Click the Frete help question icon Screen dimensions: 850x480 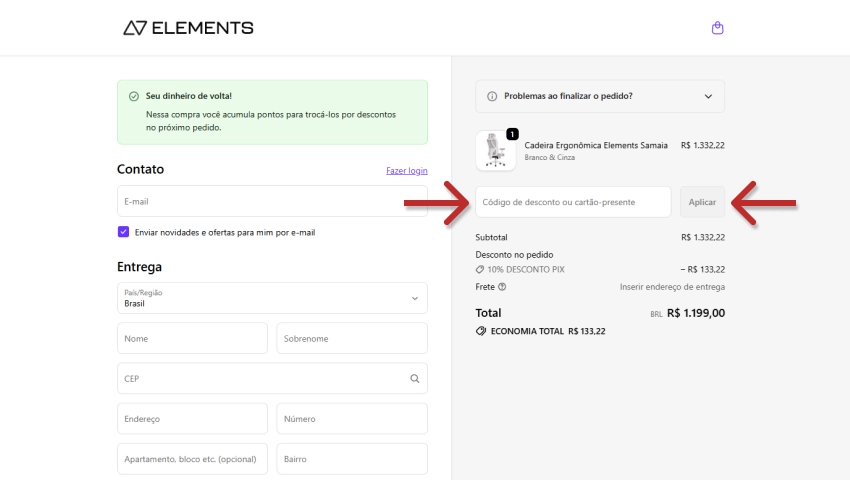(x=502, y=287)
